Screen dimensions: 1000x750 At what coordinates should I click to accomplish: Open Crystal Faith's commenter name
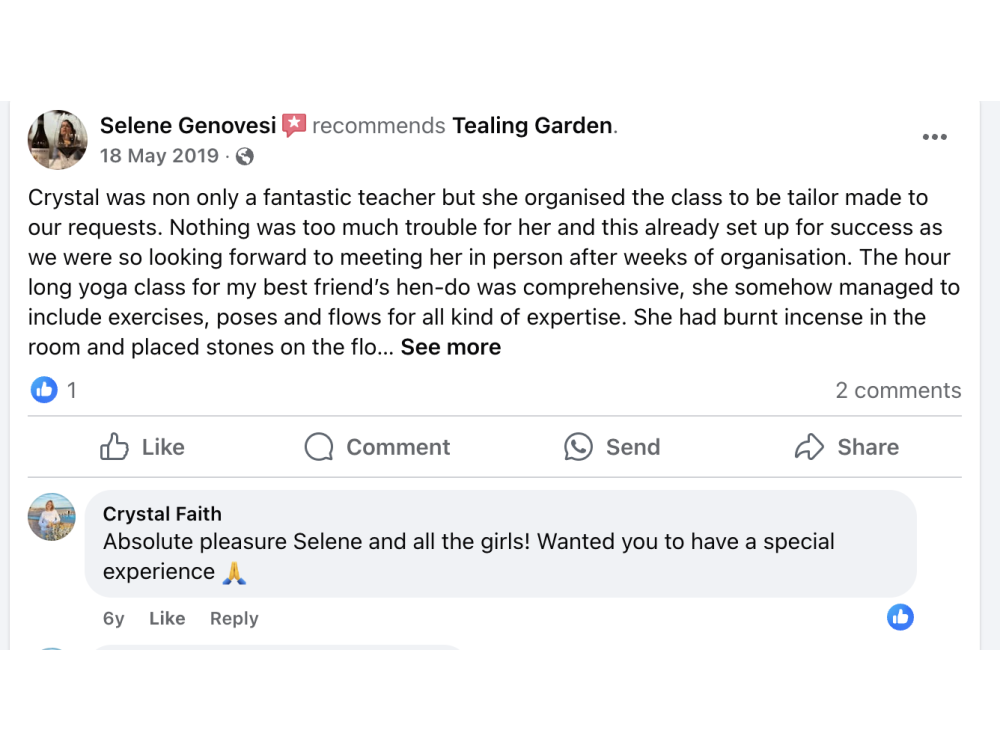162,514
